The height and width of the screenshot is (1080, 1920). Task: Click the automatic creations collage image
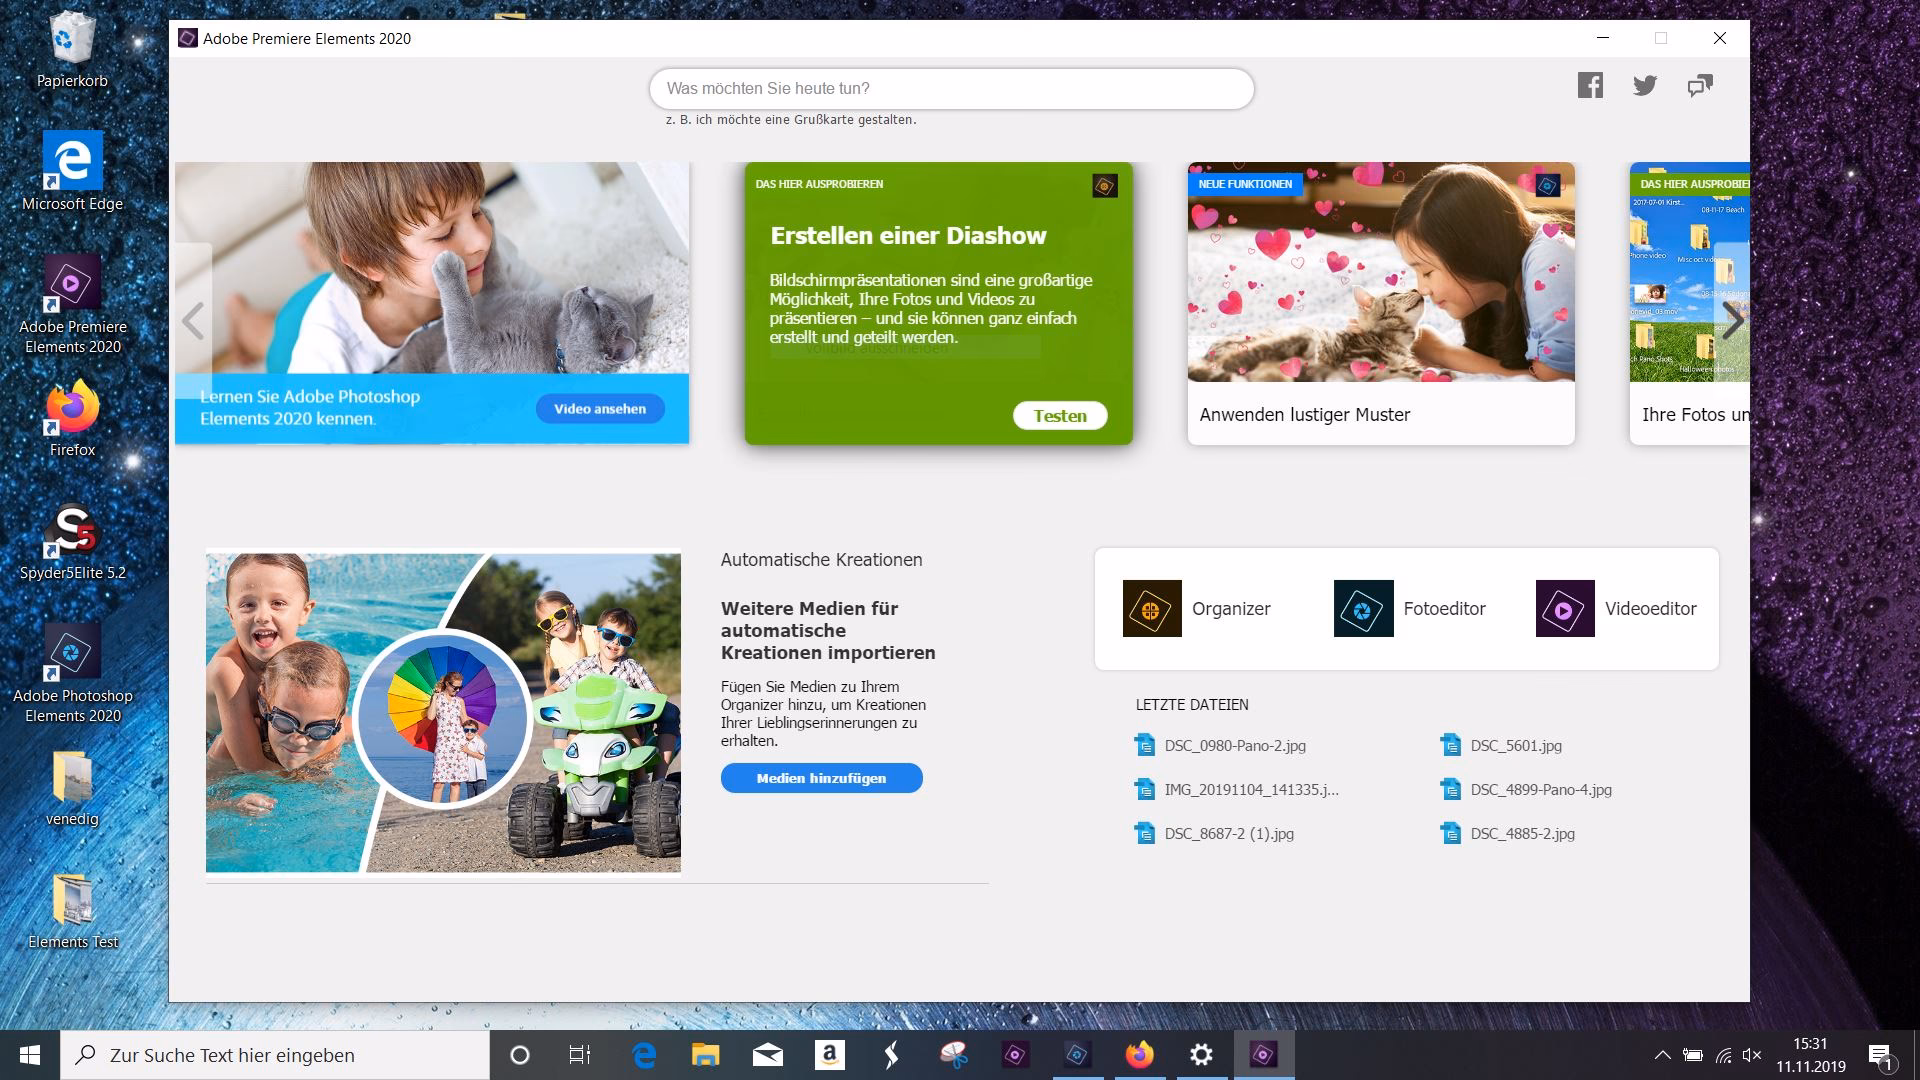point(443,711)
